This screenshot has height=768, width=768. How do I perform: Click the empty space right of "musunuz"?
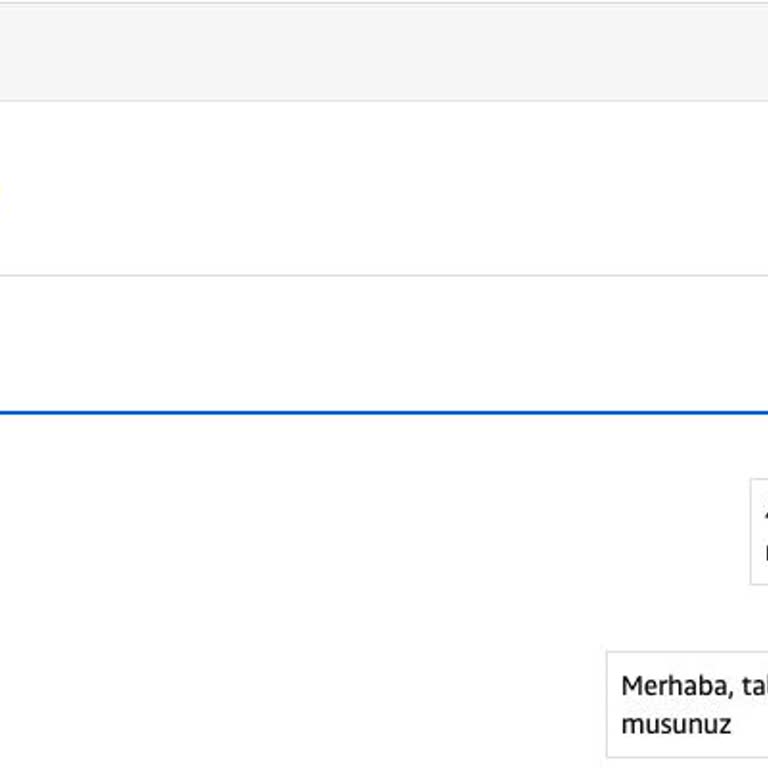coord(750,724)
